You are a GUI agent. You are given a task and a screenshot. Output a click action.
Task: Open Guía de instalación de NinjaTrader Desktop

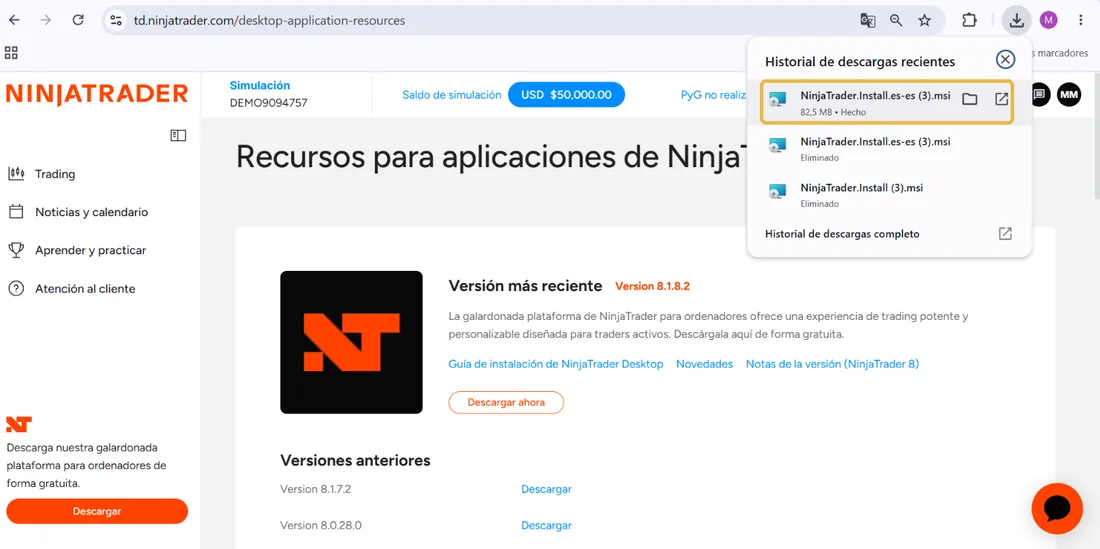point(556,364)
